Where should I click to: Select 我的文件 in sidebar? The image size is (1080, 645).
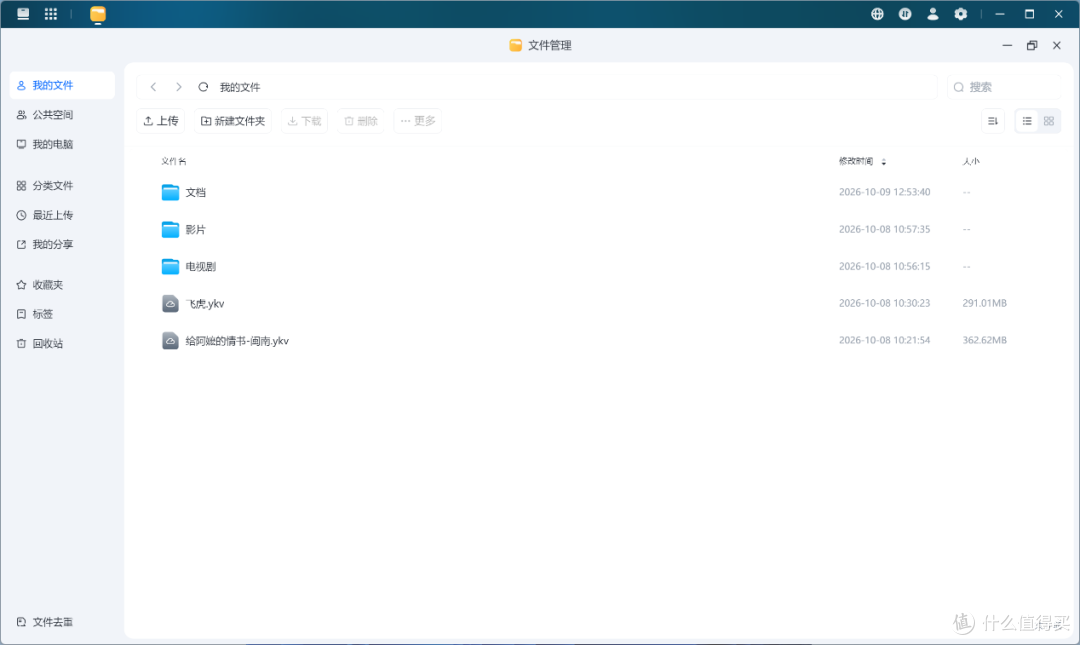[x=63, y=85]
